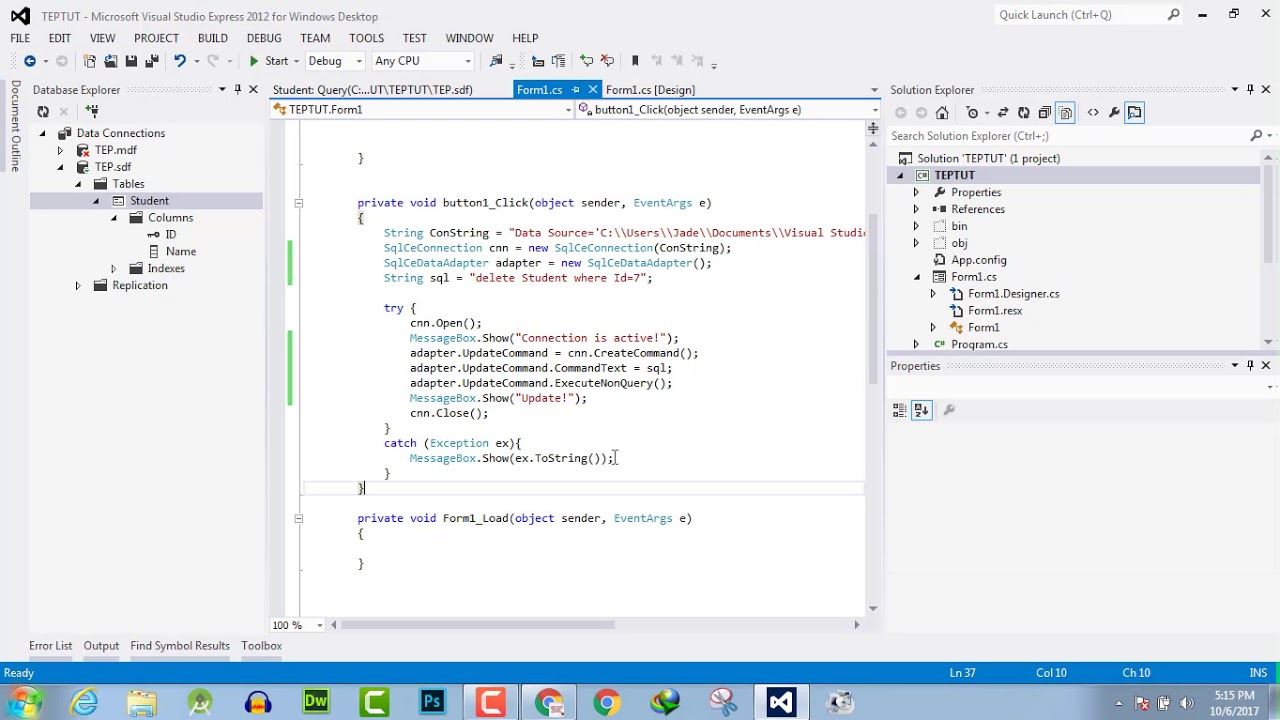This screenshot has width=1280, height=720.
Task: Toggle bookmark with the toolbar bookmark icon
Action: pyautogui.click(x=635, y=61)
